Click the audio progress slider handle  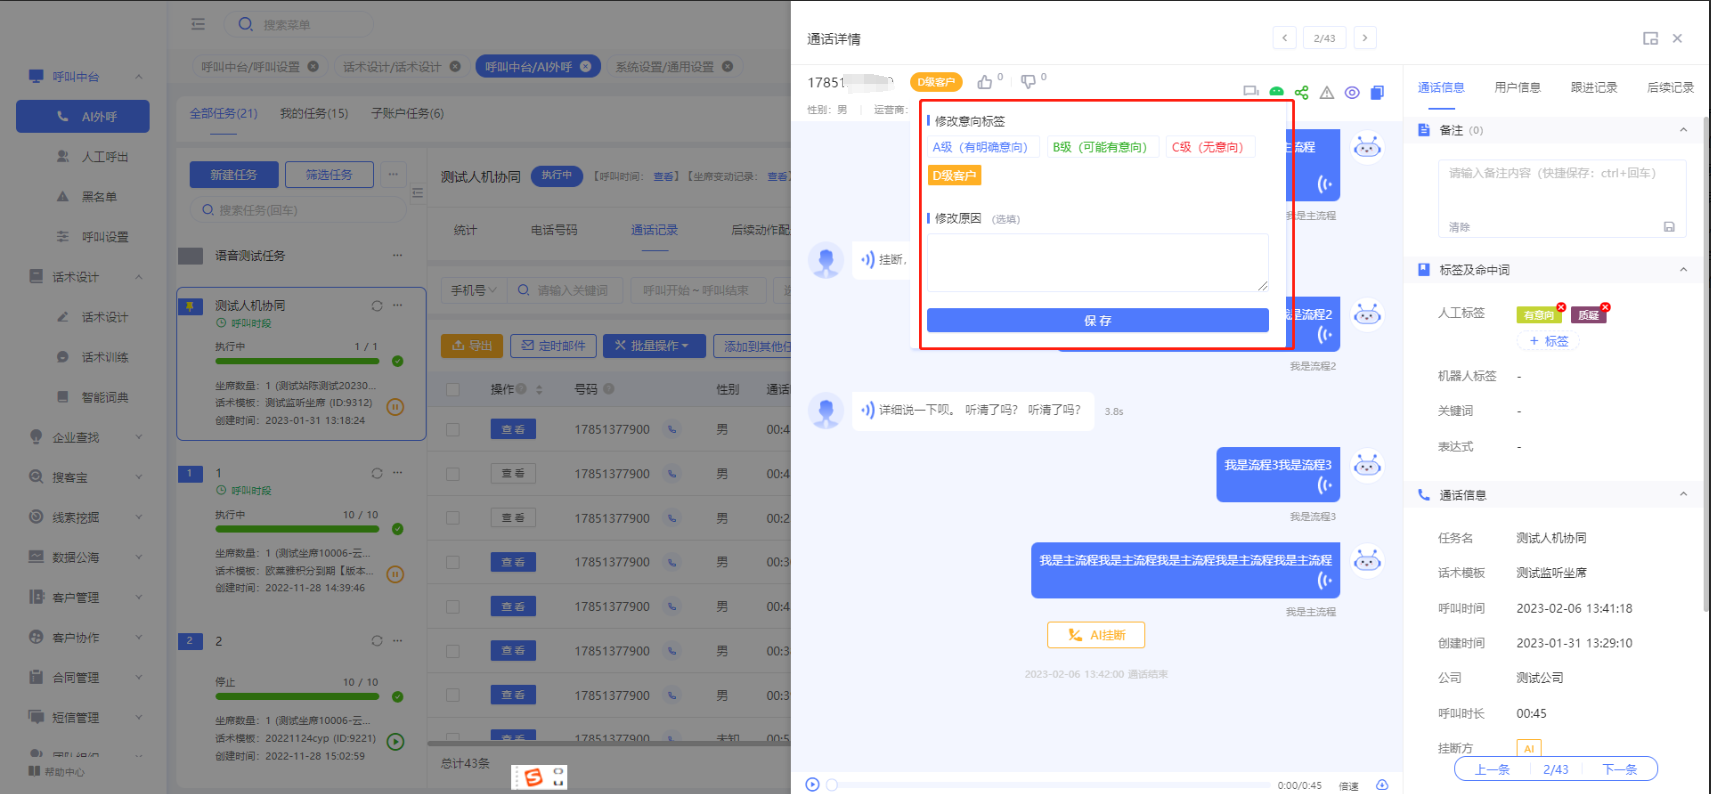pos(832,785)
